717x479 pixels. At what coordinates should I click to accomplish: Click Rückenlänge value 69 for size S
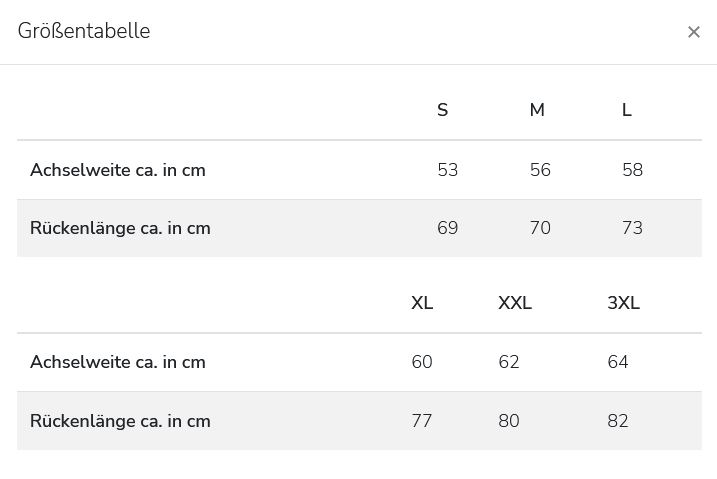tap(448, 228)
